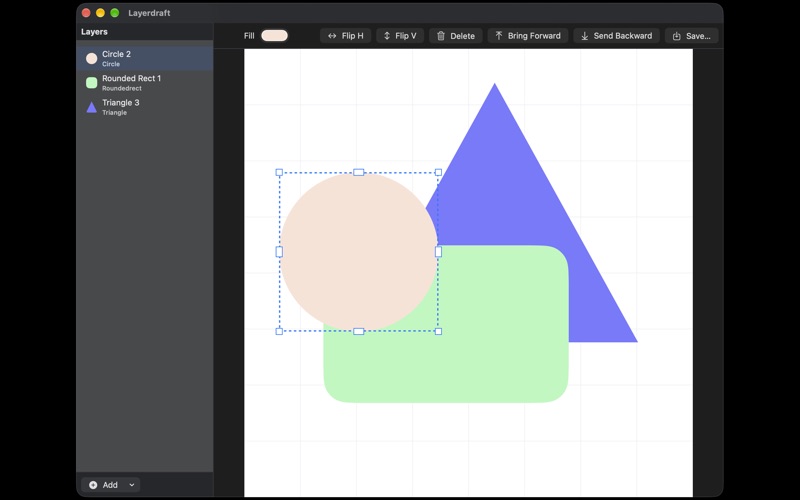Click the bottom-left resize handle of the selection

(x=279, y=332)
